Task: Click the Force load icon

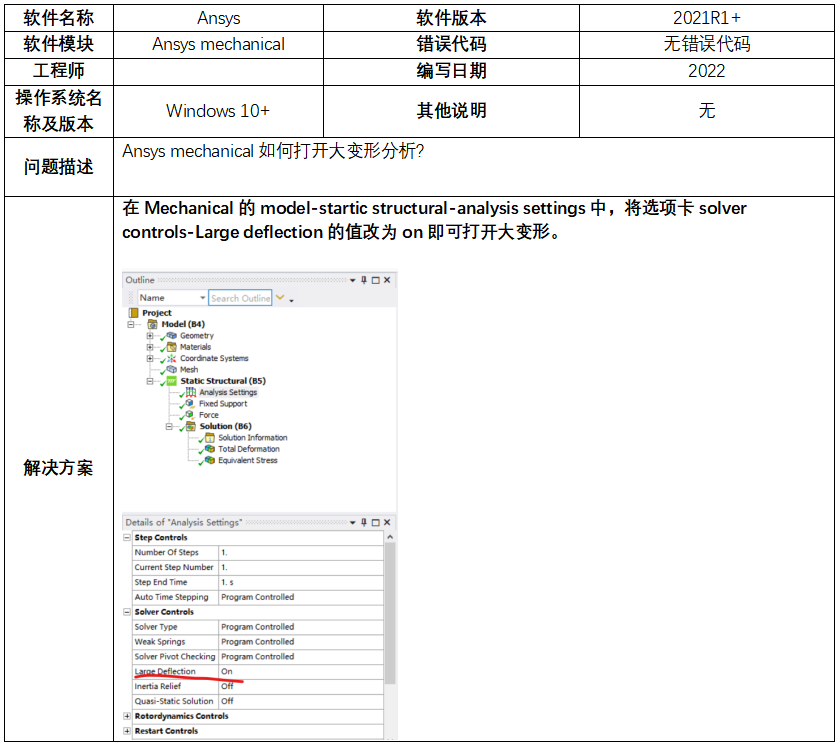Action: (190, 415)
